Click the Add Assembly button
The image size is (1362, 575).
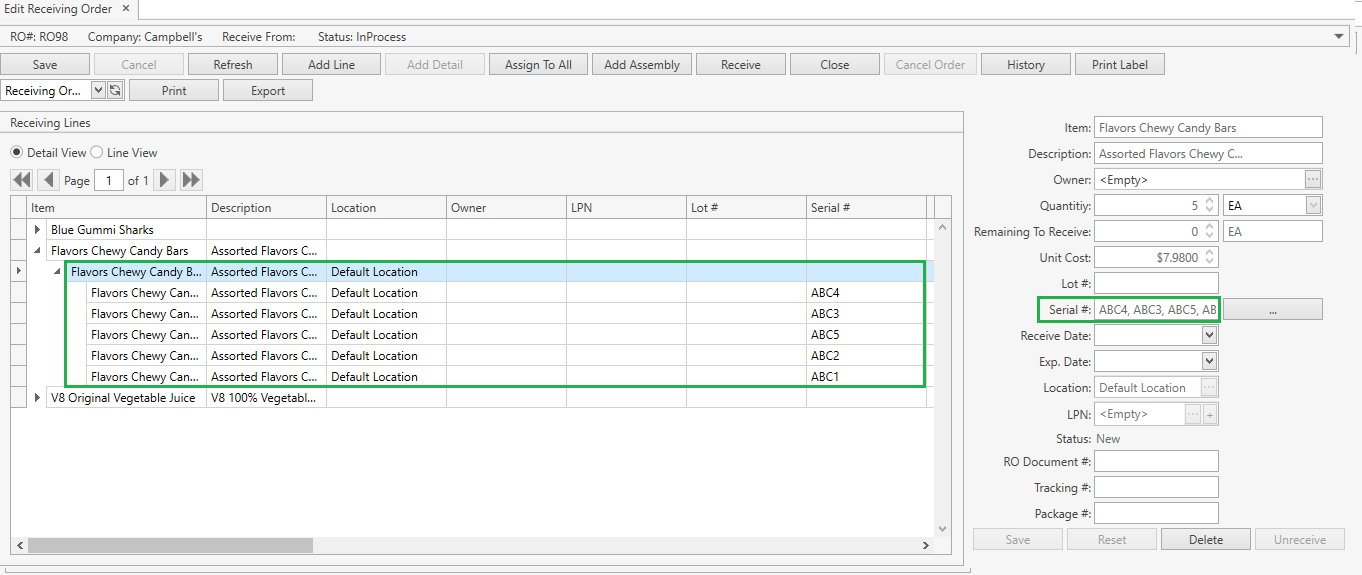click(641, 65)
